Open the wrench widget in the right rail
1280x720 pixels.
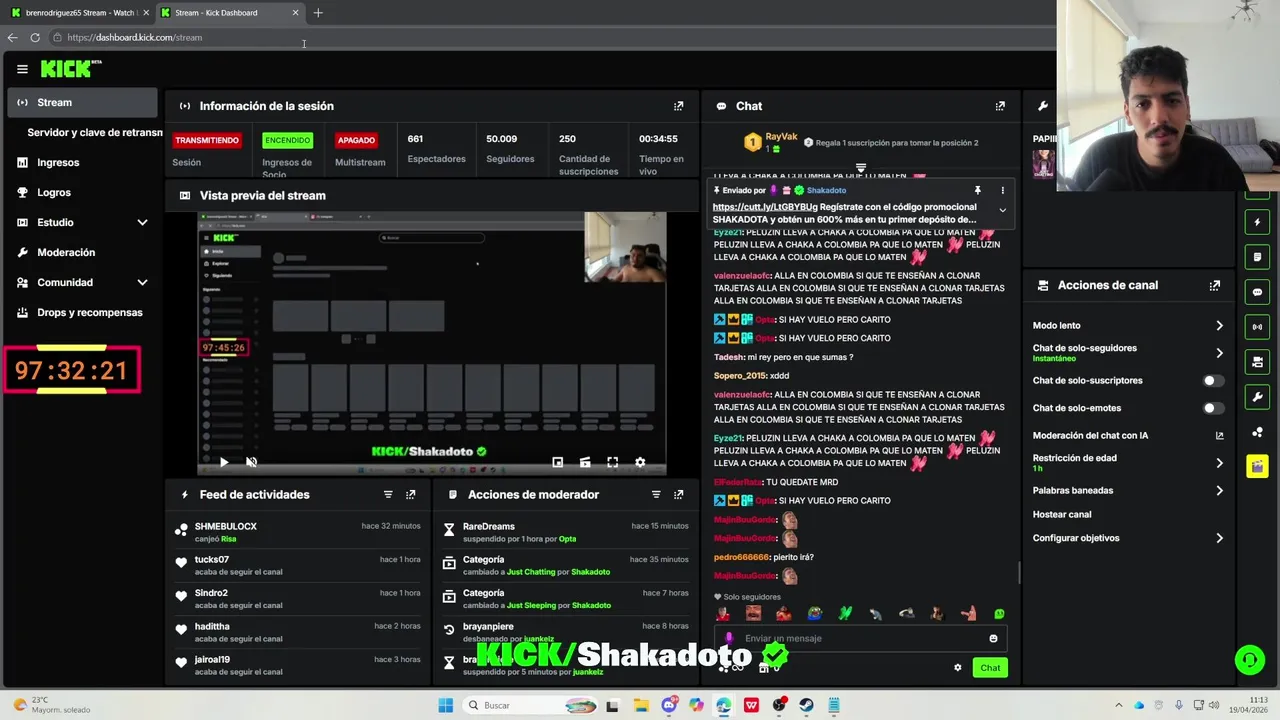1257,397
